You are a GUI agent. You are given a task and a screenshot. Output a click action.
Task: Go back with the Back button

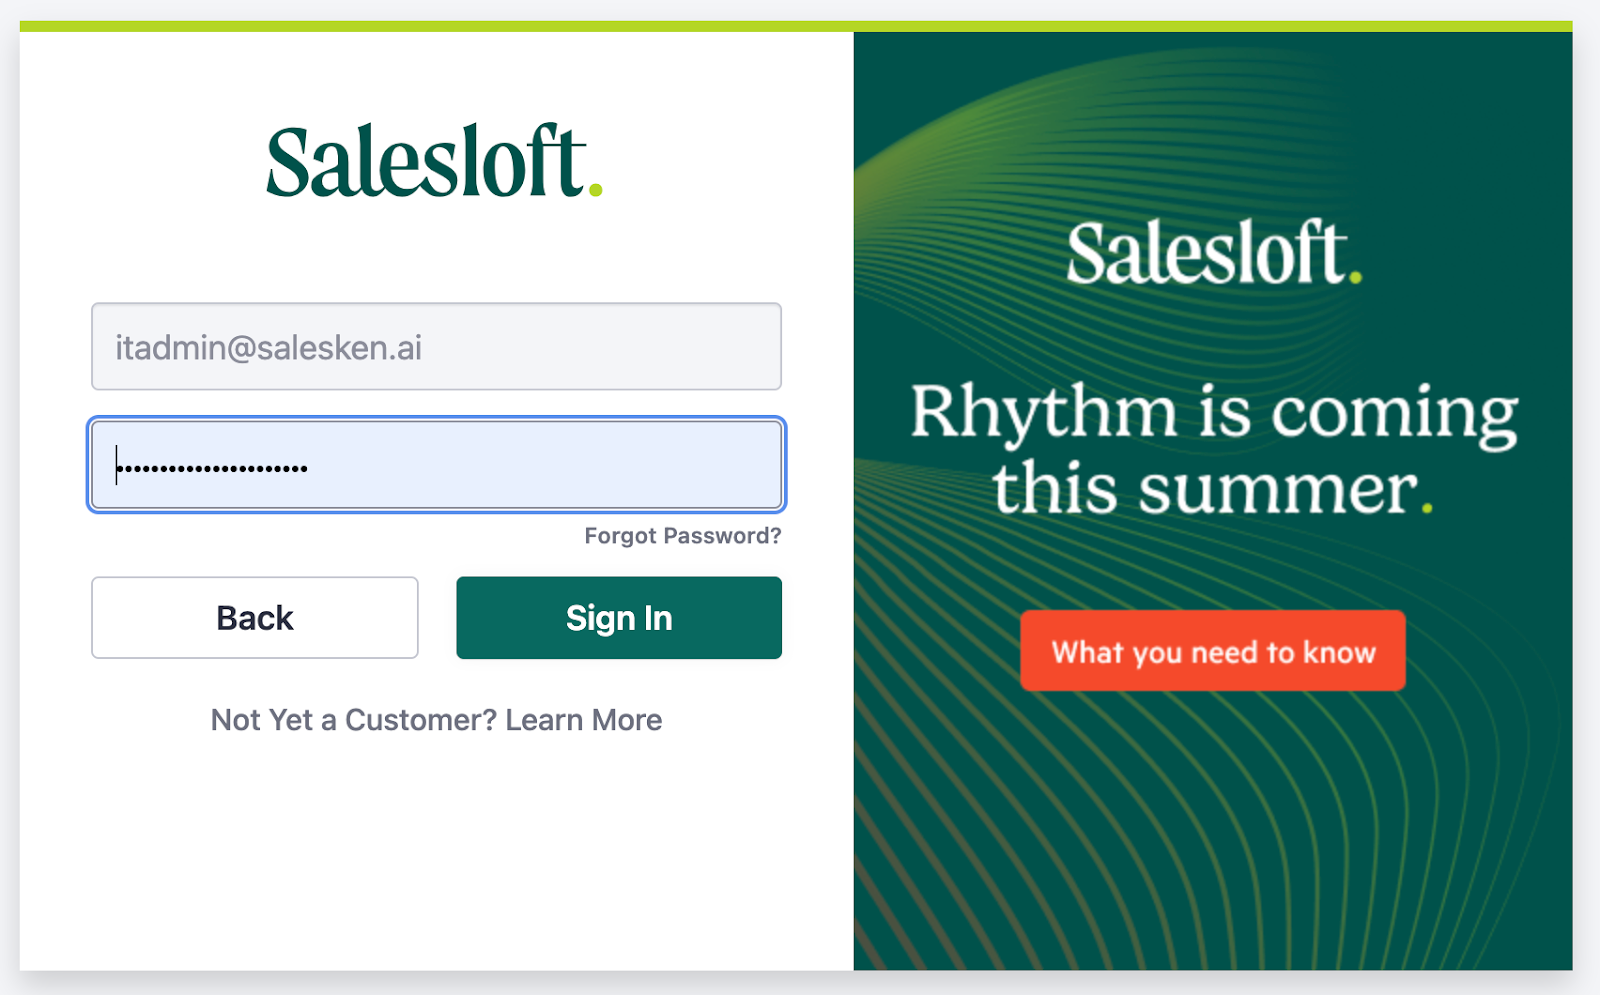(x=255, y=617)
